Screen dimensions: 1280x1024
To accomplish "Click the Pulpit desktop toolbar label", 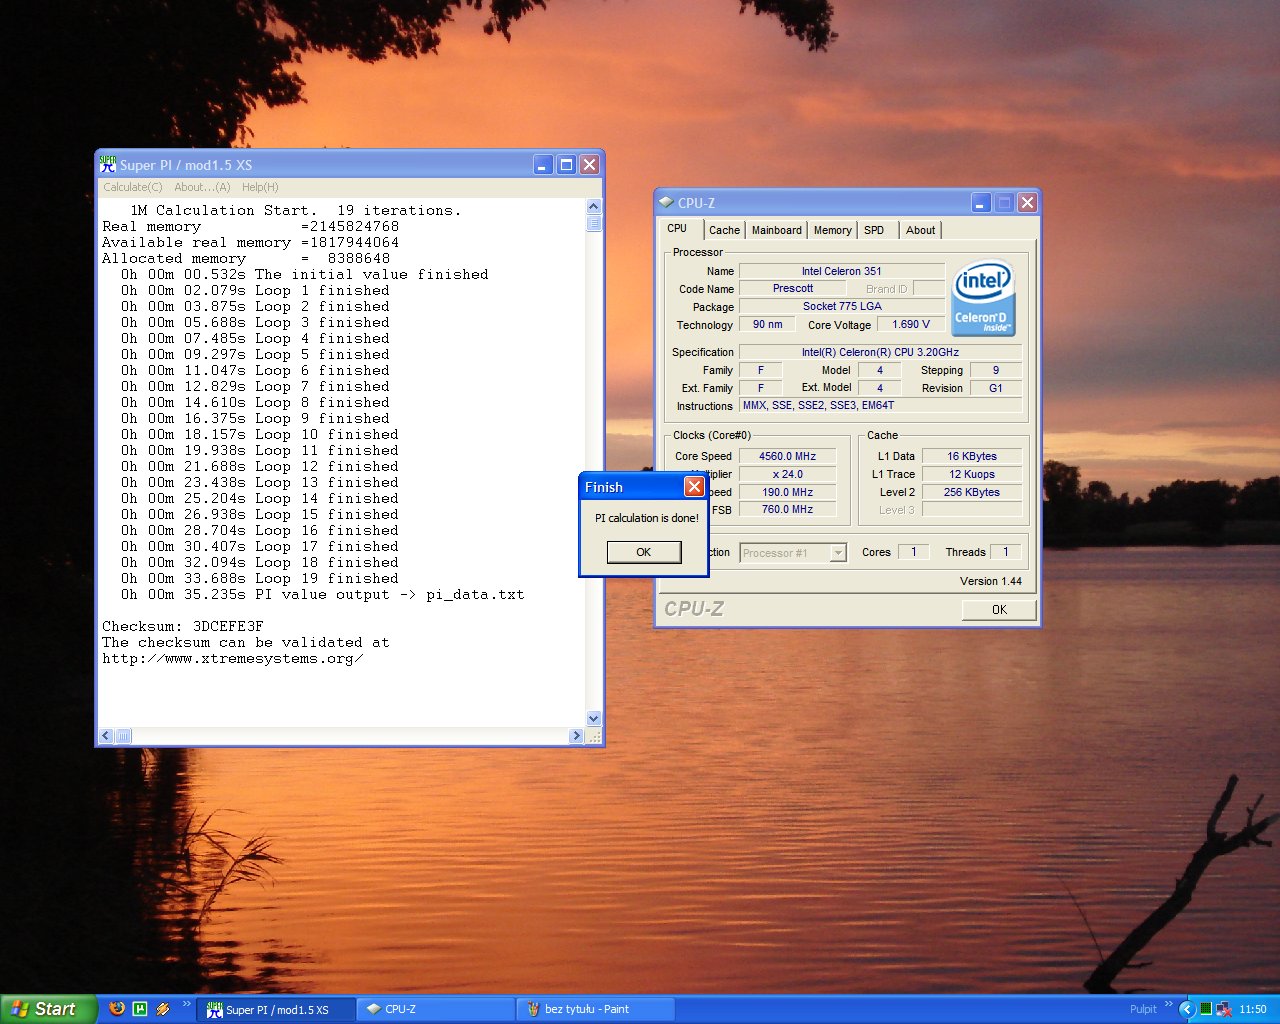I will click(1143, 1009).
